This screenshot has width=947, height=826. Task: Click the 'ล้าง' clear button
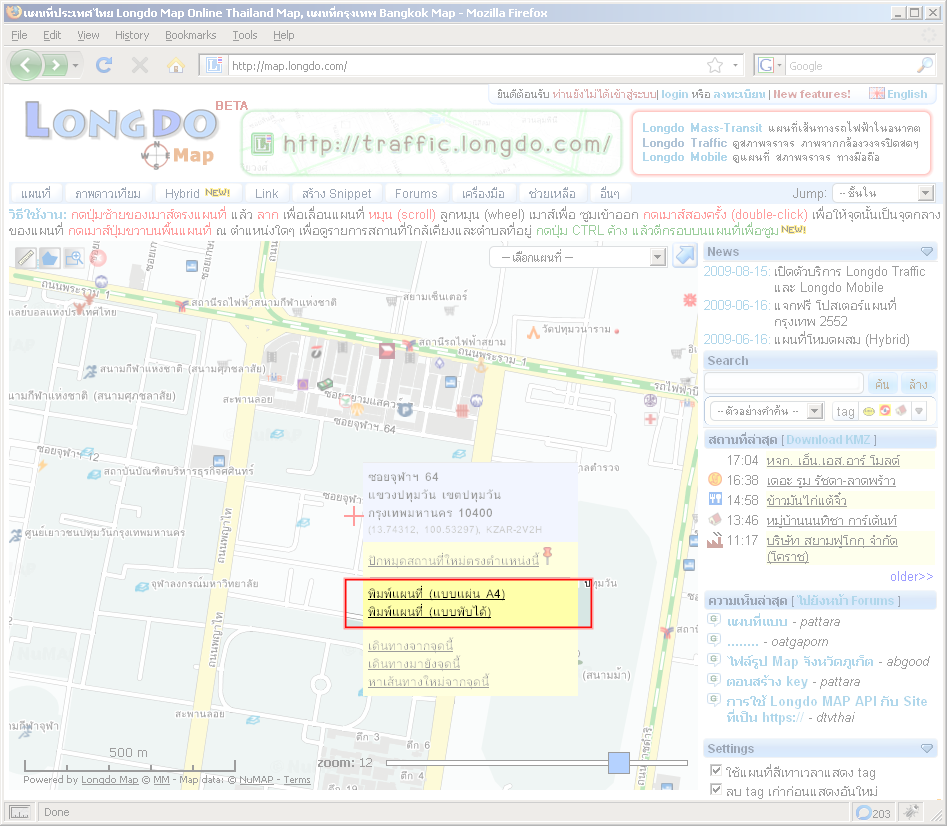(918, 384)
